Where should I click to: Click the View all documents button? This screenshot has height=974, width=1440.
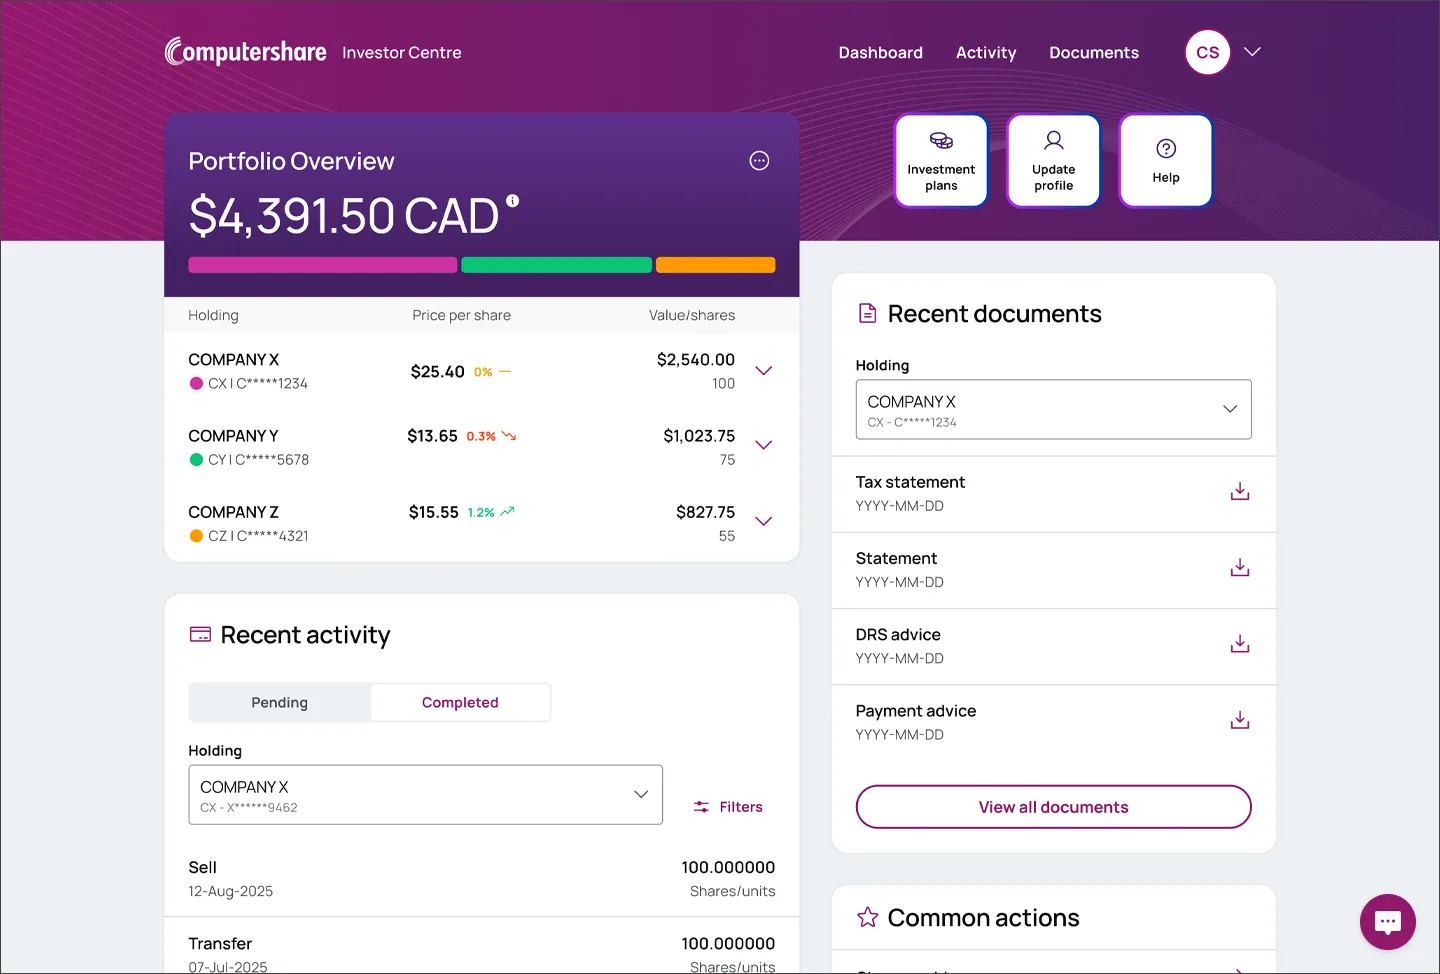(1053, 807)
